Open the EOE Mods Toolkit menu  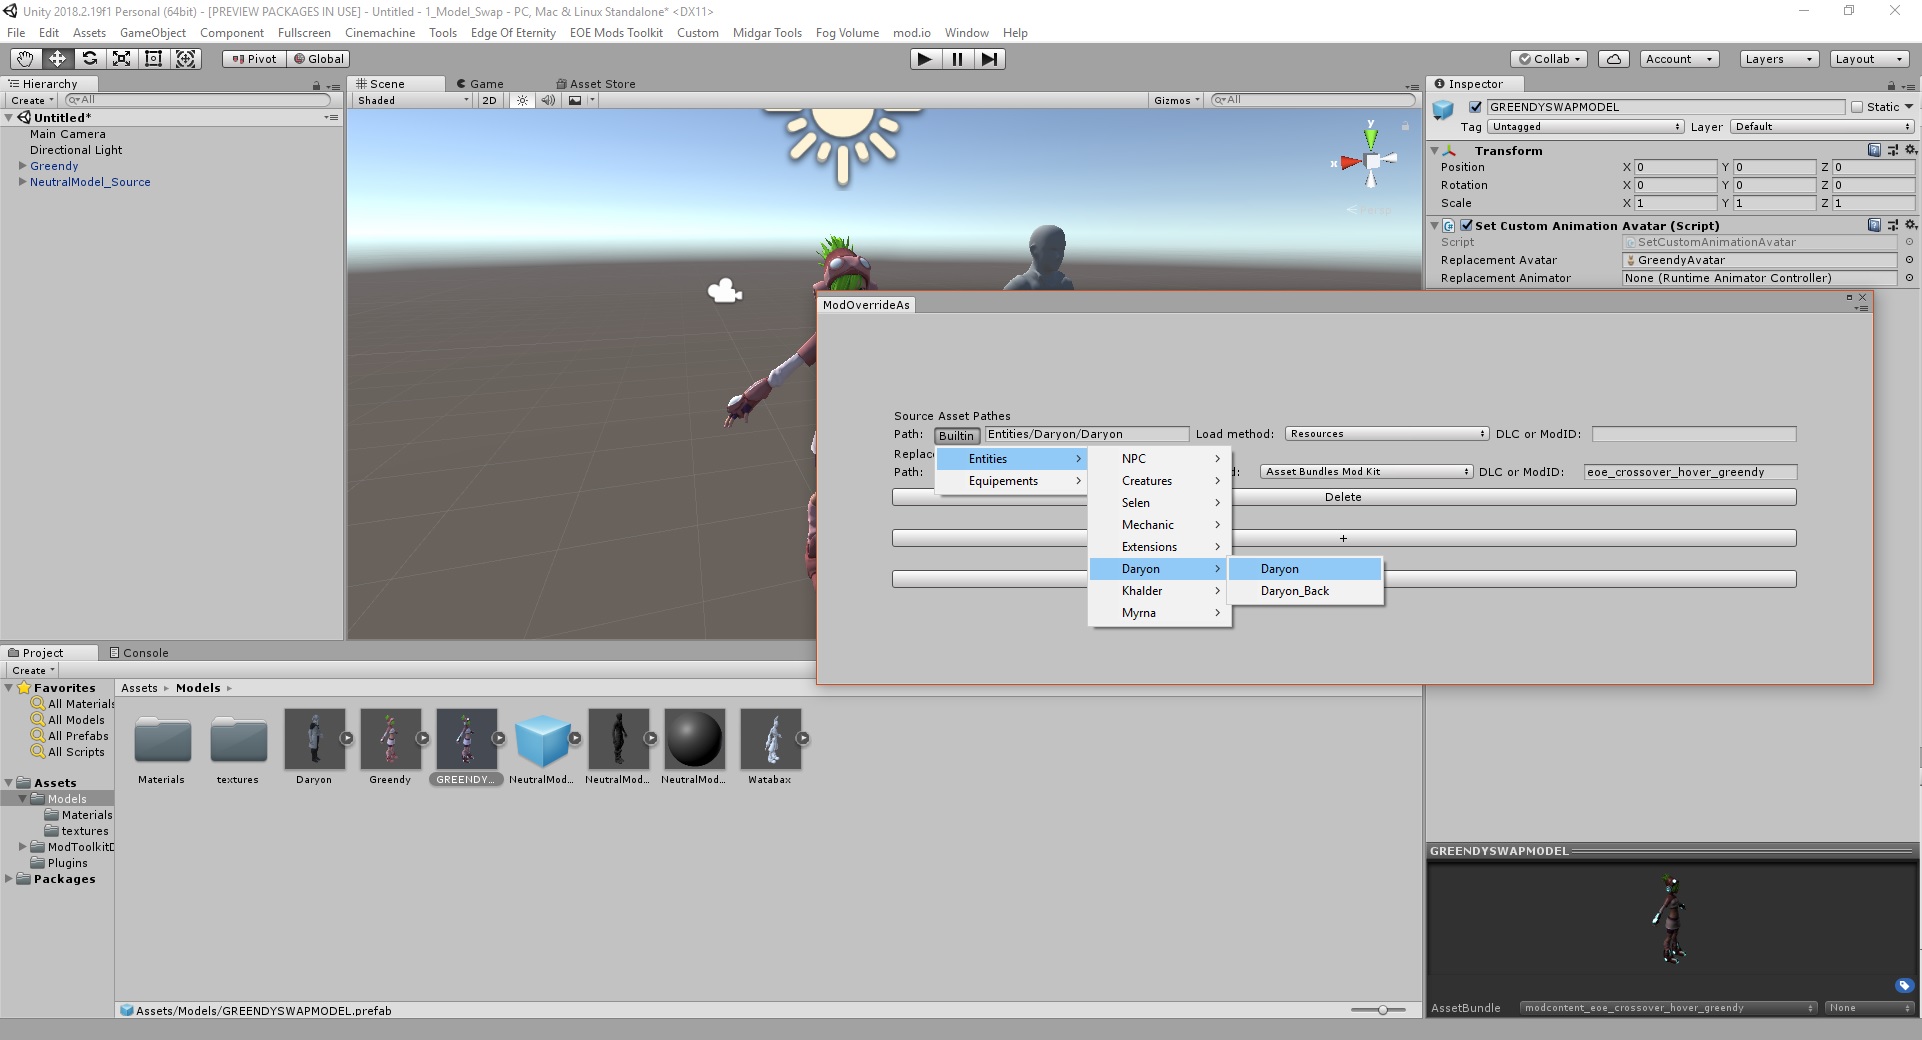coord(616,33)
